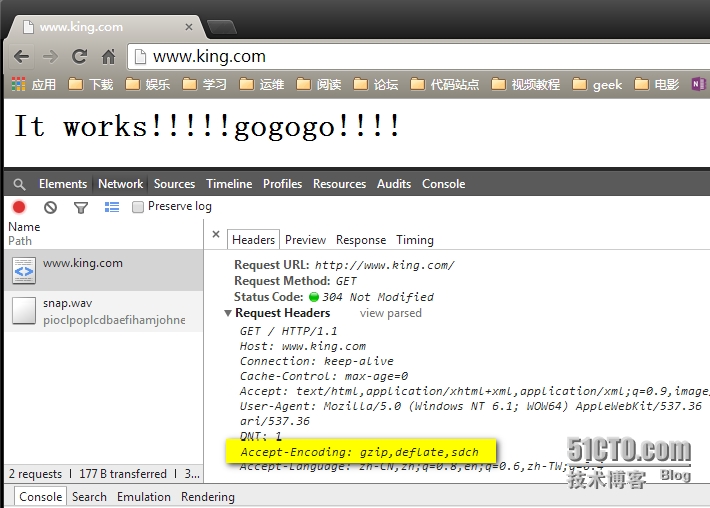710x508 pixels.
Task: Click the Cache-Control: max-age=0 line
Action: [x=324, y=376]
